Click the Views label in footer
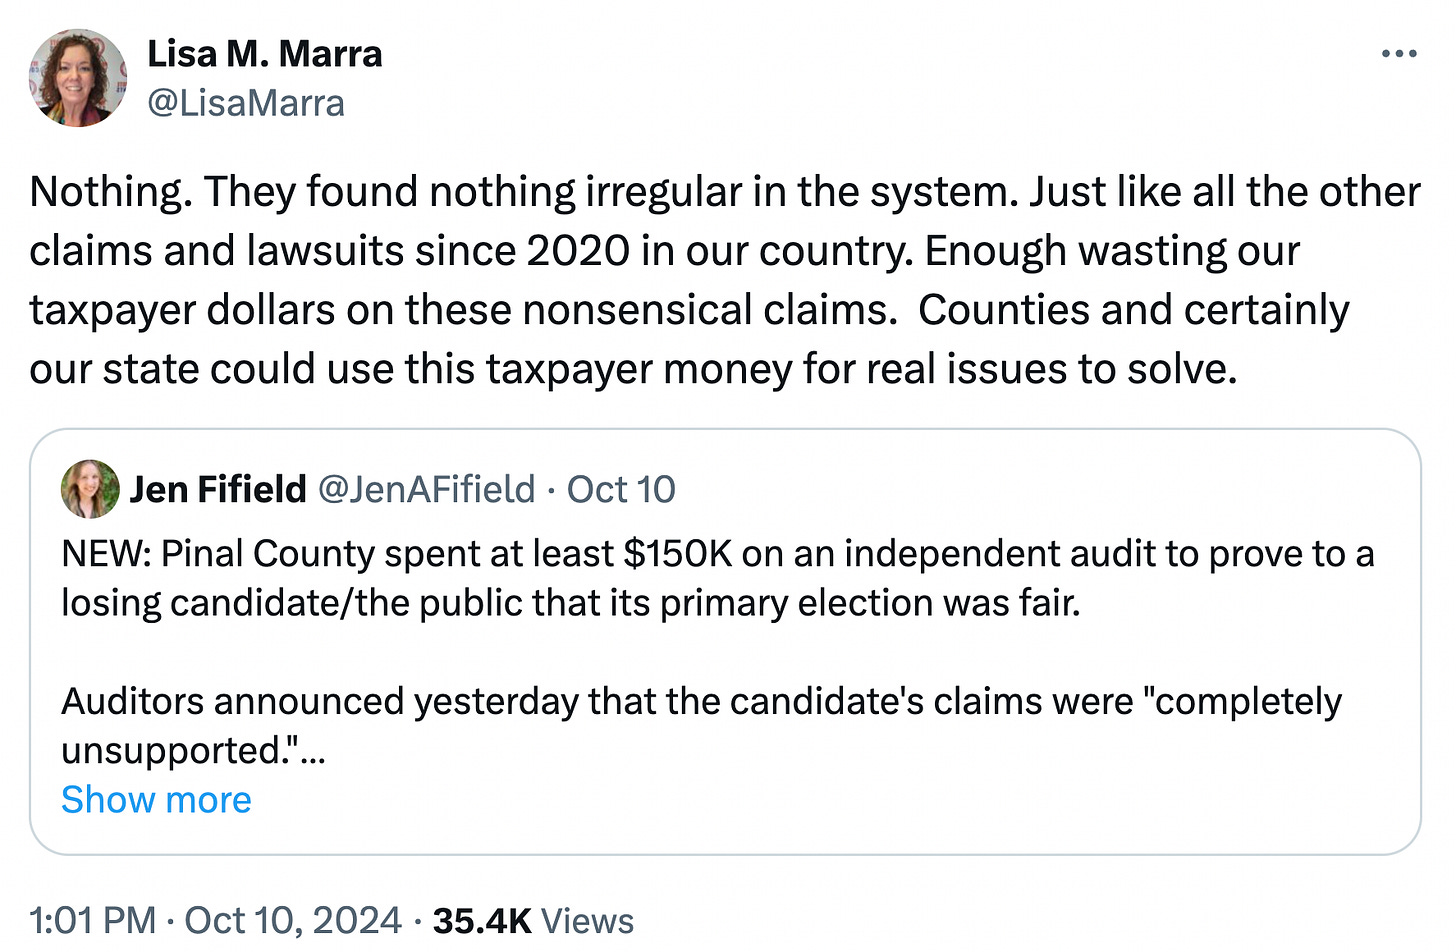The width and height of the screenshot is (1456, 952). coord(587,920)
